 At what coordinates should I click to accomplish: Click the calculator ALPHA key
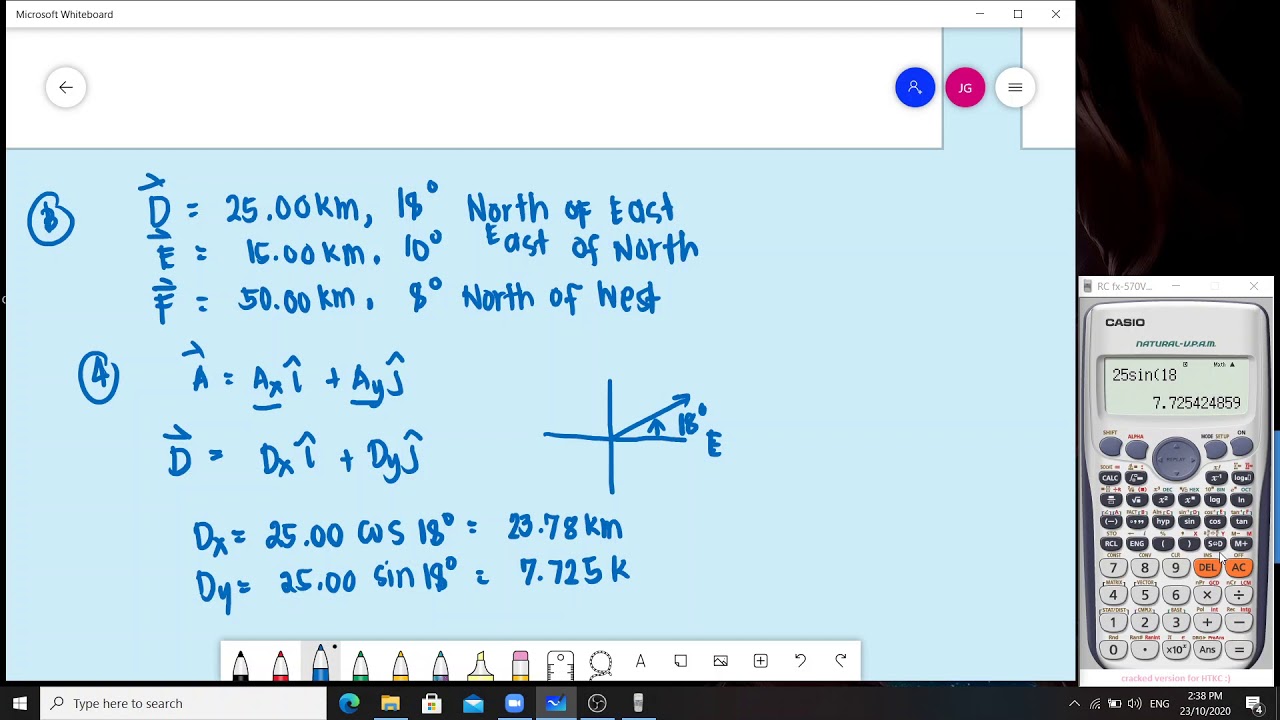point(1136,450)
